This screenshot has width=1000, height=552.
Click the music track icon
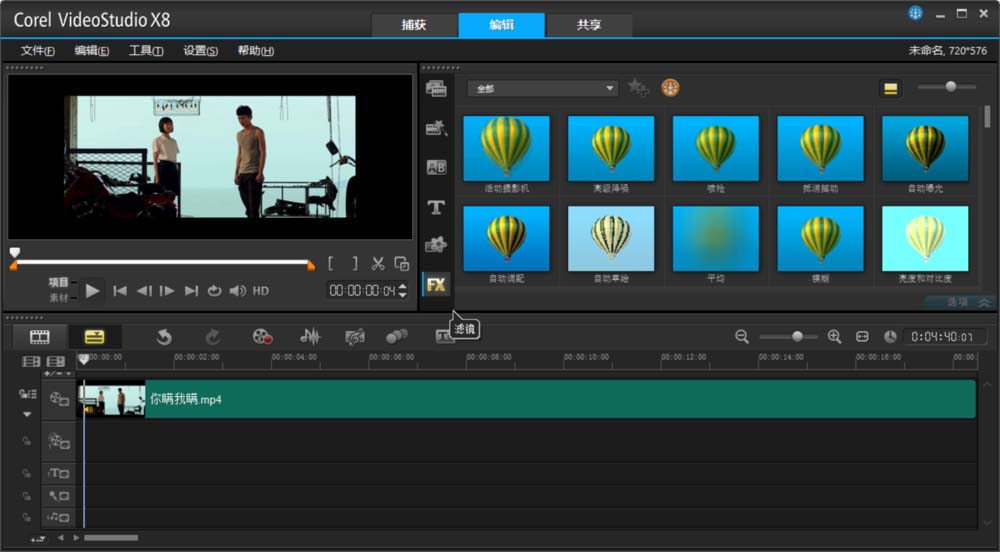click(59, 517)
